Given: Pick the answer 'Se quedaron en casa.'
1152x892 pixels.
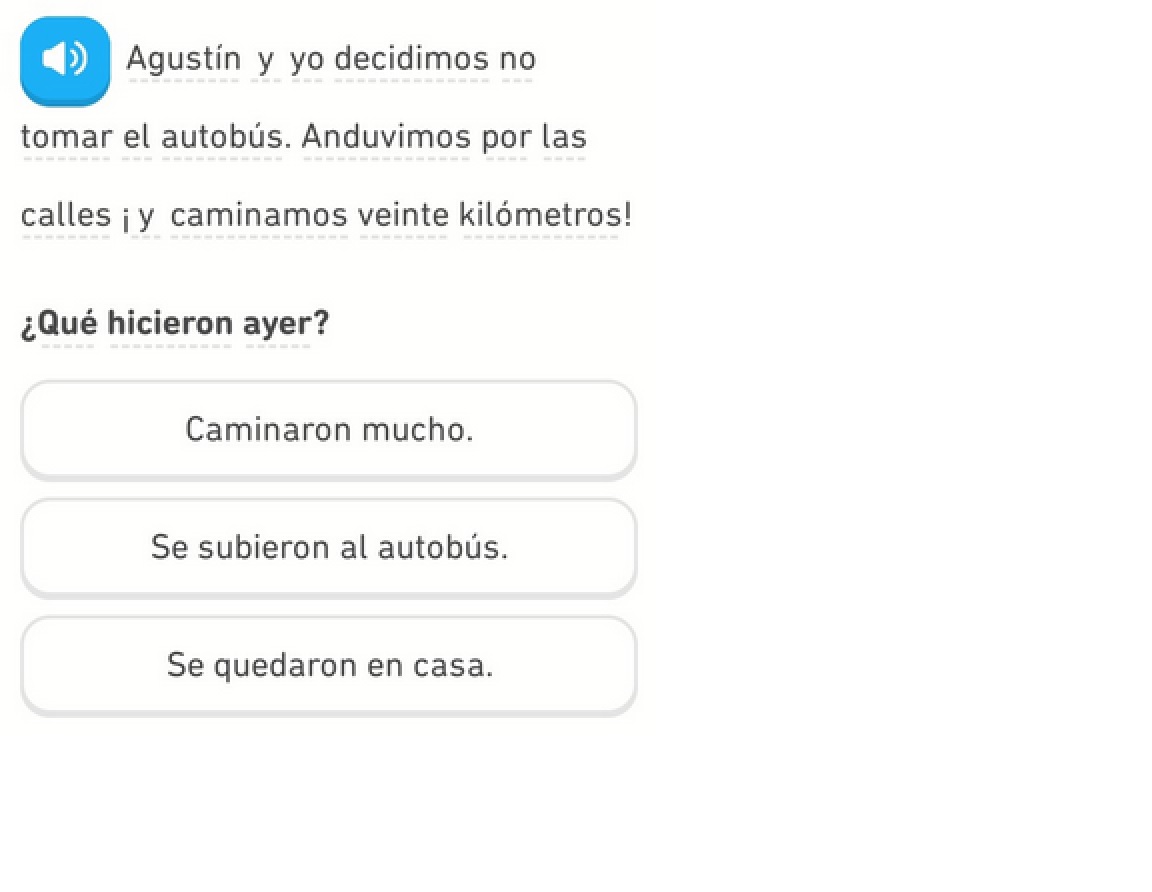Looking at the screenshot, I should click(328, 666).
